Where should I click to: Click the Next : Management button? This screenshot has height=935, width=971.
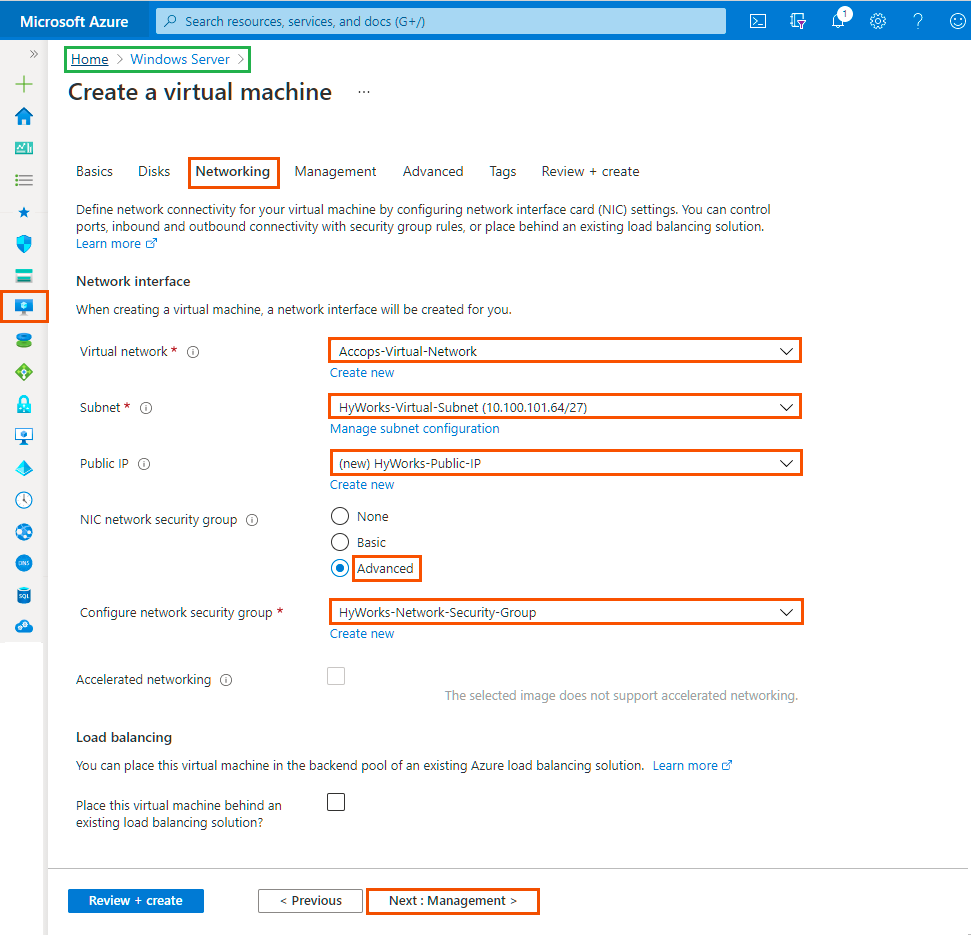pos(453,901)
